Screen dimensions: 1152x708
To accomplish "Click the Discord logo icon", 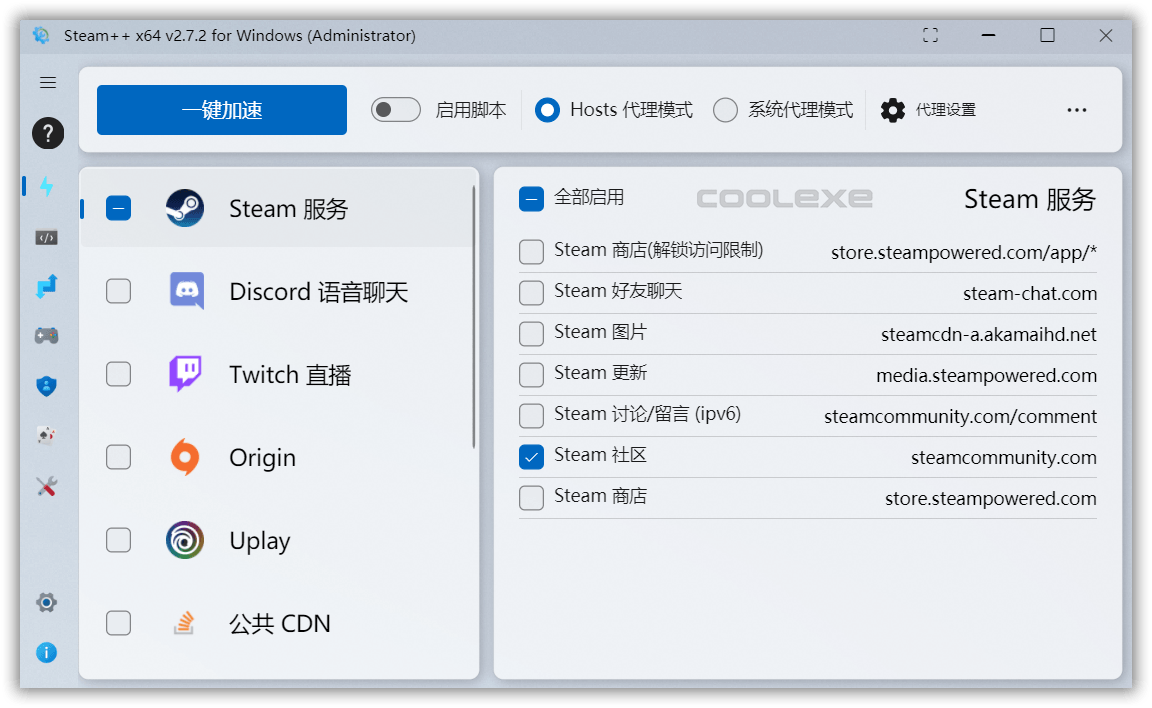I will [x=187, y=291].
